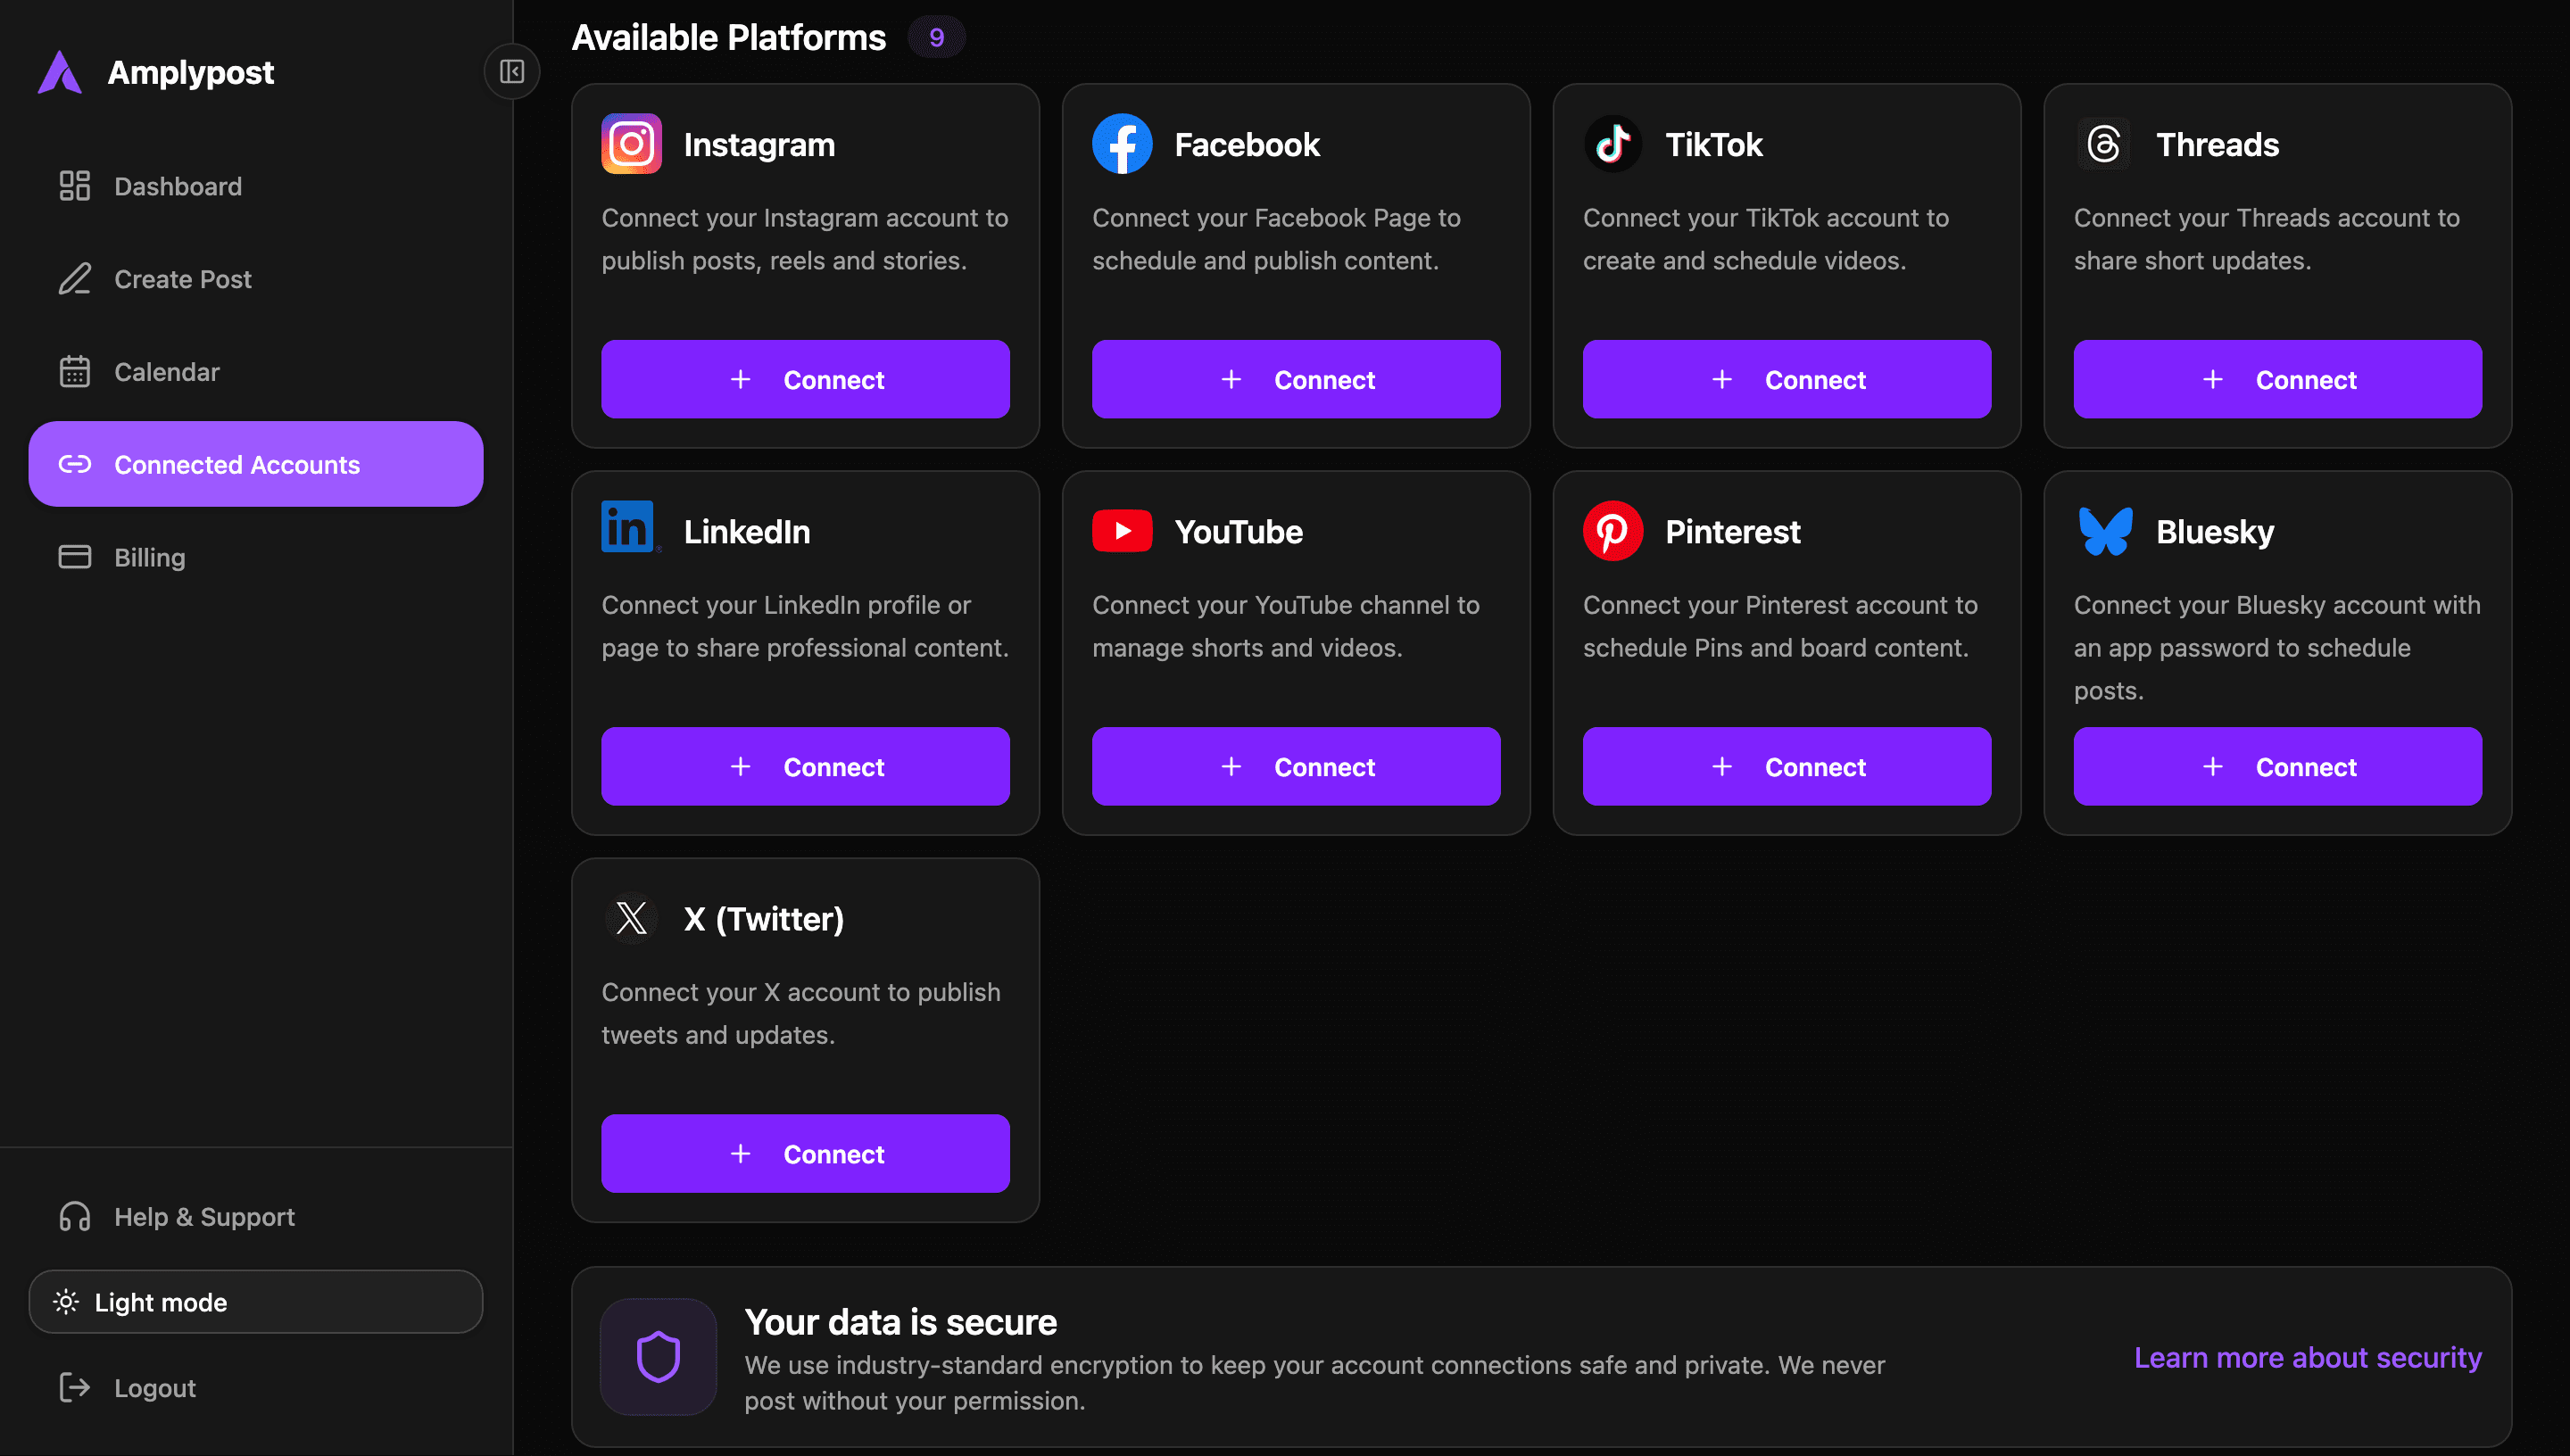Click the TikTok logo icon
This screenshot has width=2570, height=1456.
coord(1613,144)
